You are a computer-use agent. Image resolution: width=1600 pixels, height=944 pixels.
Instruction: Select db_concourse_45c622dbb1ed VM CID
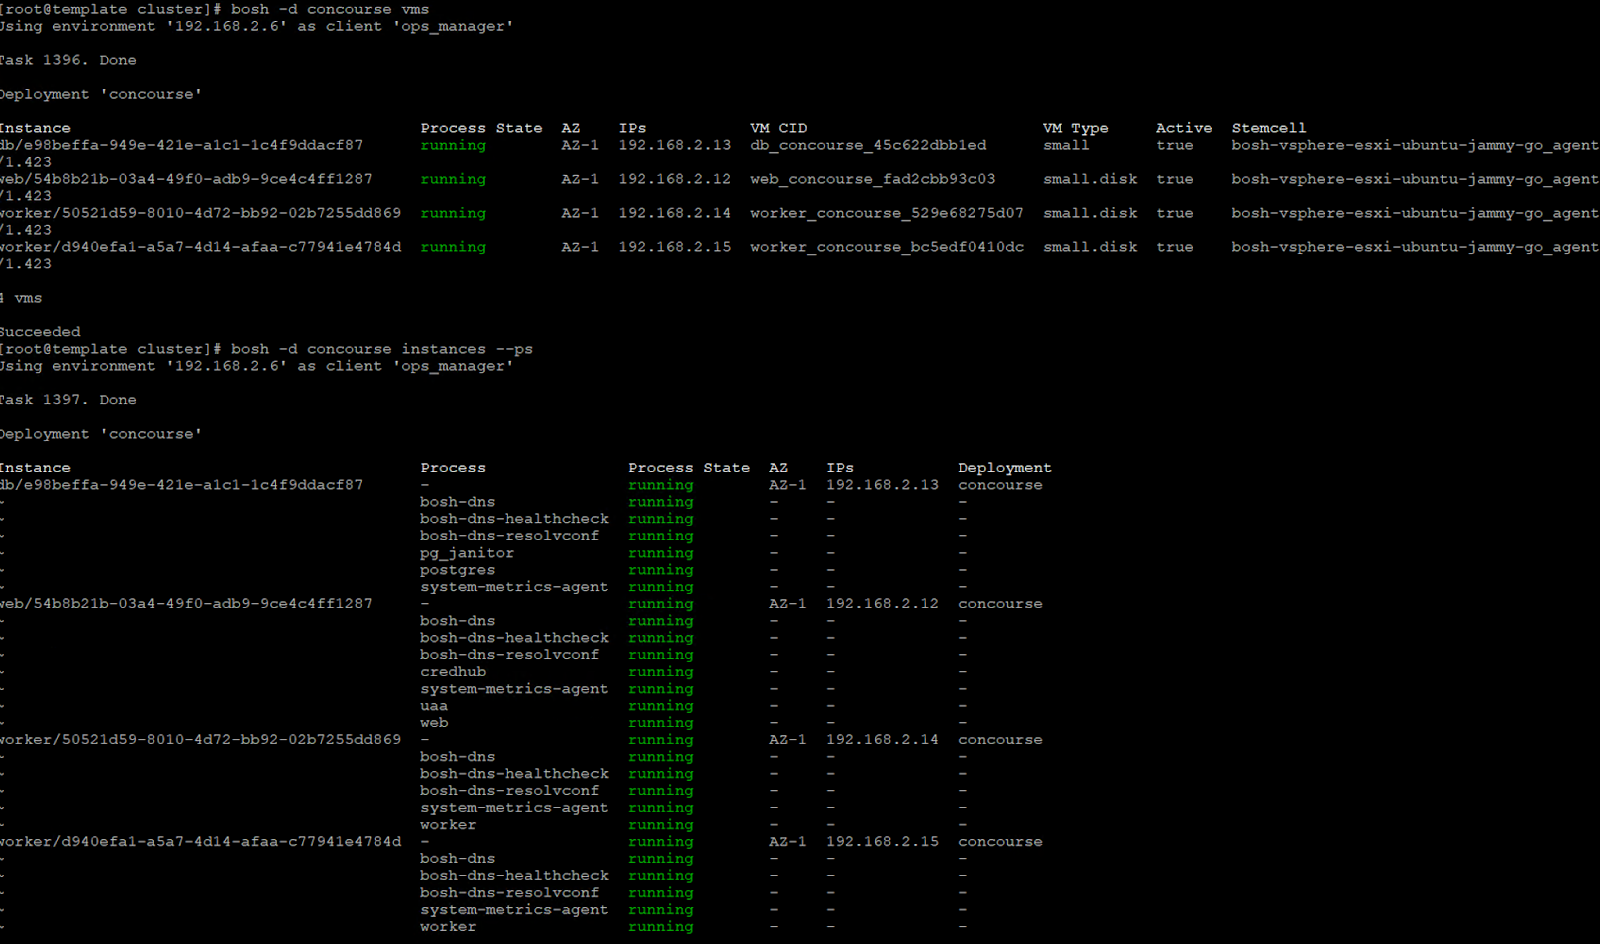[868, 145]
